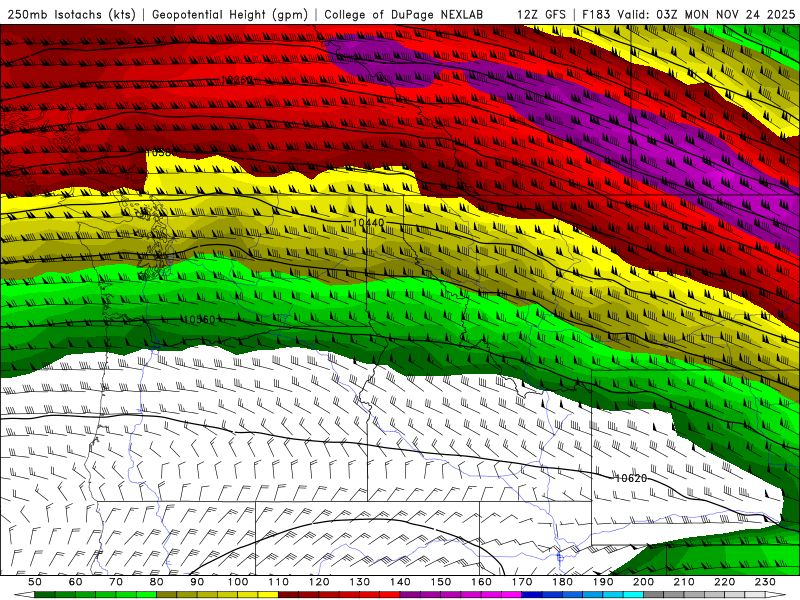Screen dimensions: 800x600
Task: Click the colorbar label 100
Action: click(x=238, y=582)
